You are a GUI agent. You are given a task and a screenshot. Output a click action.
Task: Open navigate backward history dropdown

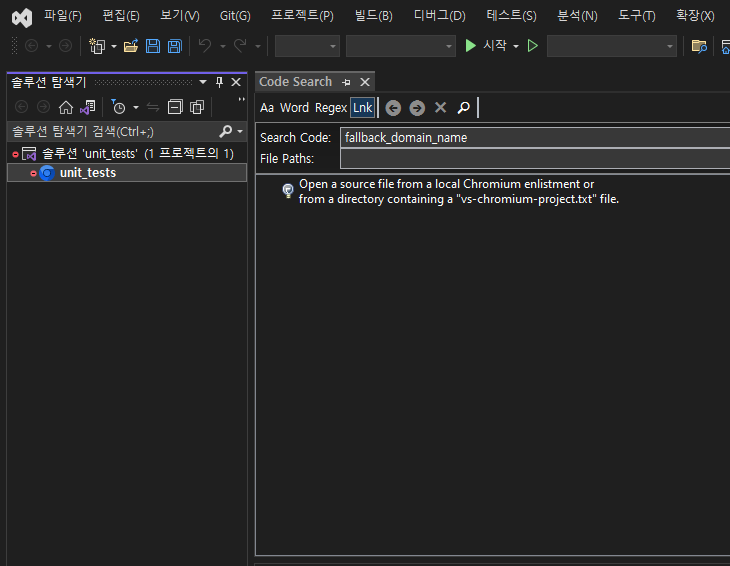[x=49, y=46]
